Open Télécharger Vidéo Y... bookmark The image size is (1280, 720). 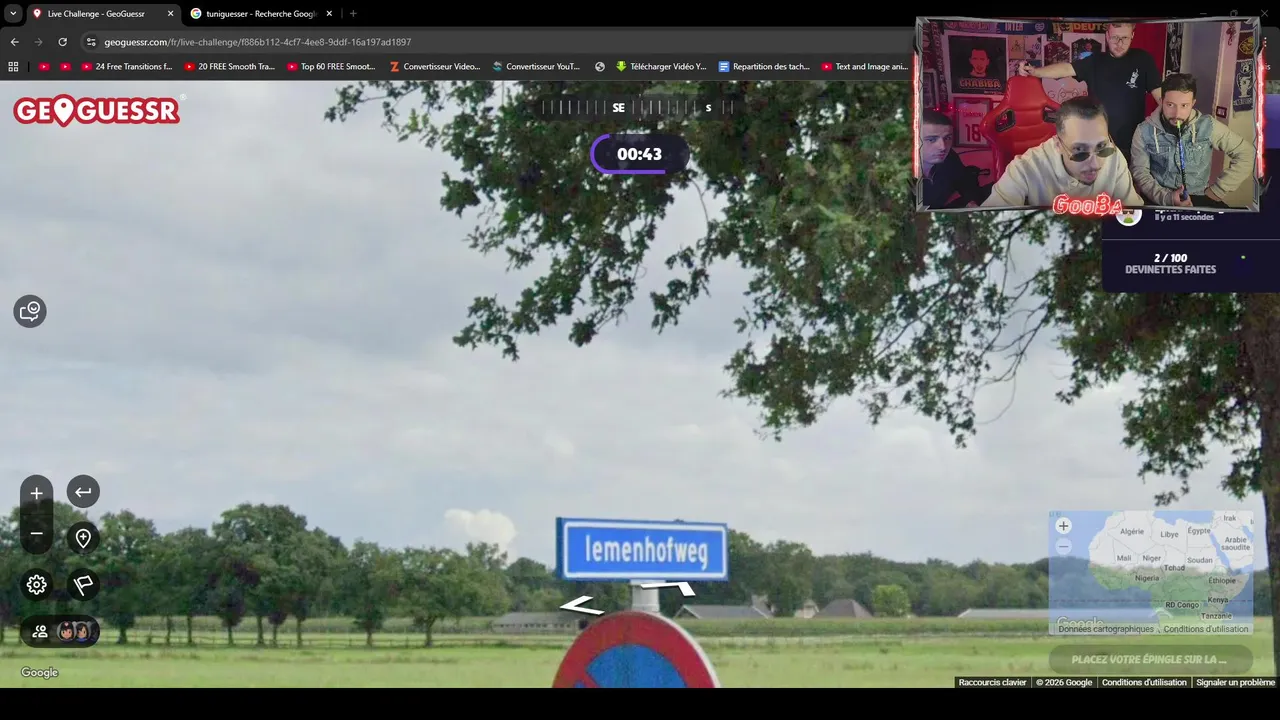click(661, 67)
